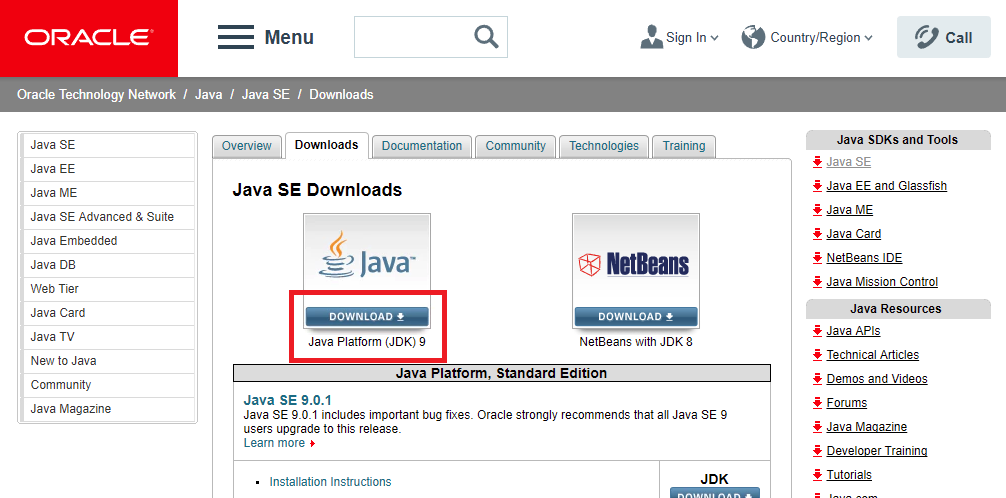The image size is (1006, 498).
Task: Click red download arrow beside Forums
Action: 817,403
